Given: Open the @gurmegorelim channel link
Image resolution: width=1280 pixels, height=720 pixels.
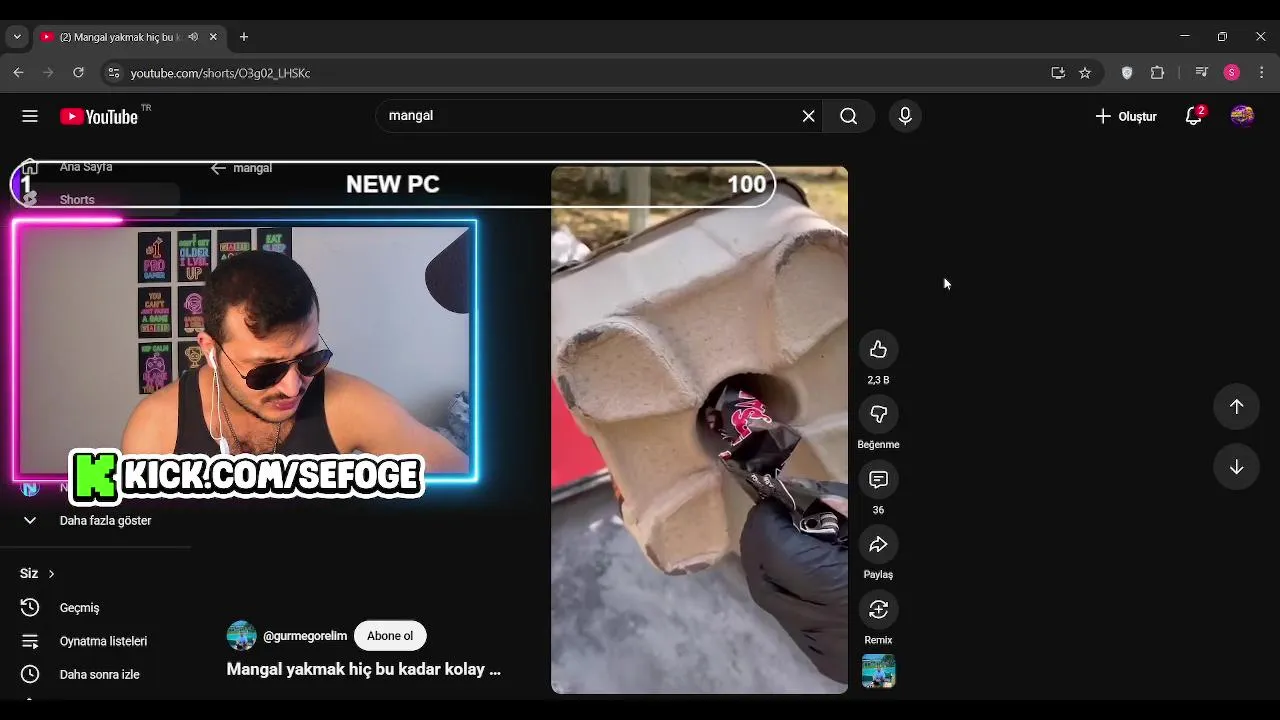Looking at the screenshot, I should point(305,636).
